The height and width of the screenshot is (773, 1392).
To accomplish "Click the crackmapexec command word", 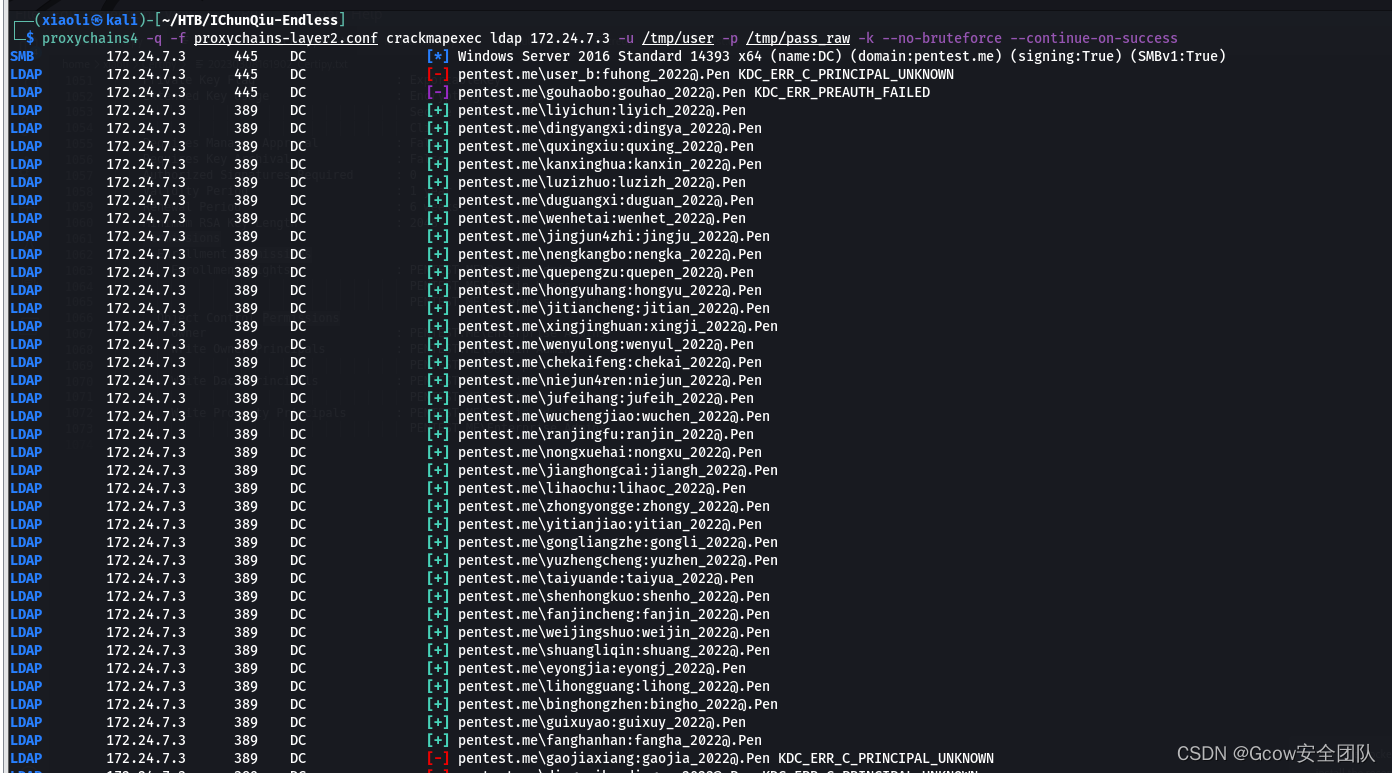I will 434,38.
